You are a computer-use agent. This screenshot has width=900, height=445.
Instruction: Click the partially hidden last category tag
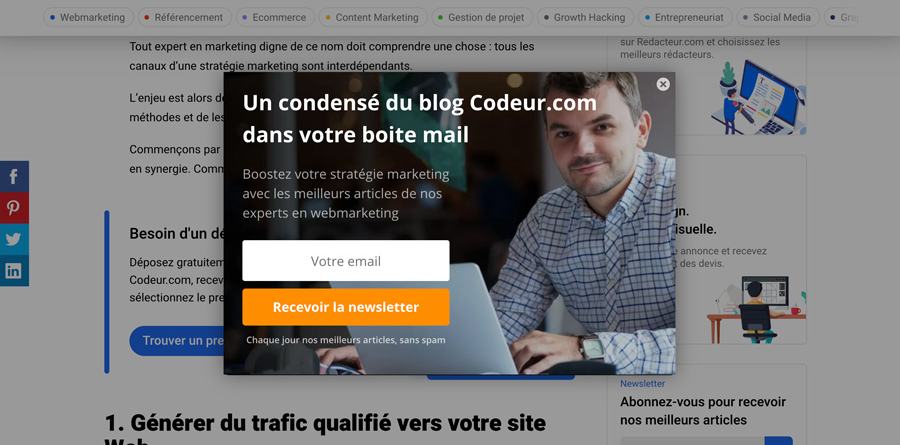coord(843,17)
